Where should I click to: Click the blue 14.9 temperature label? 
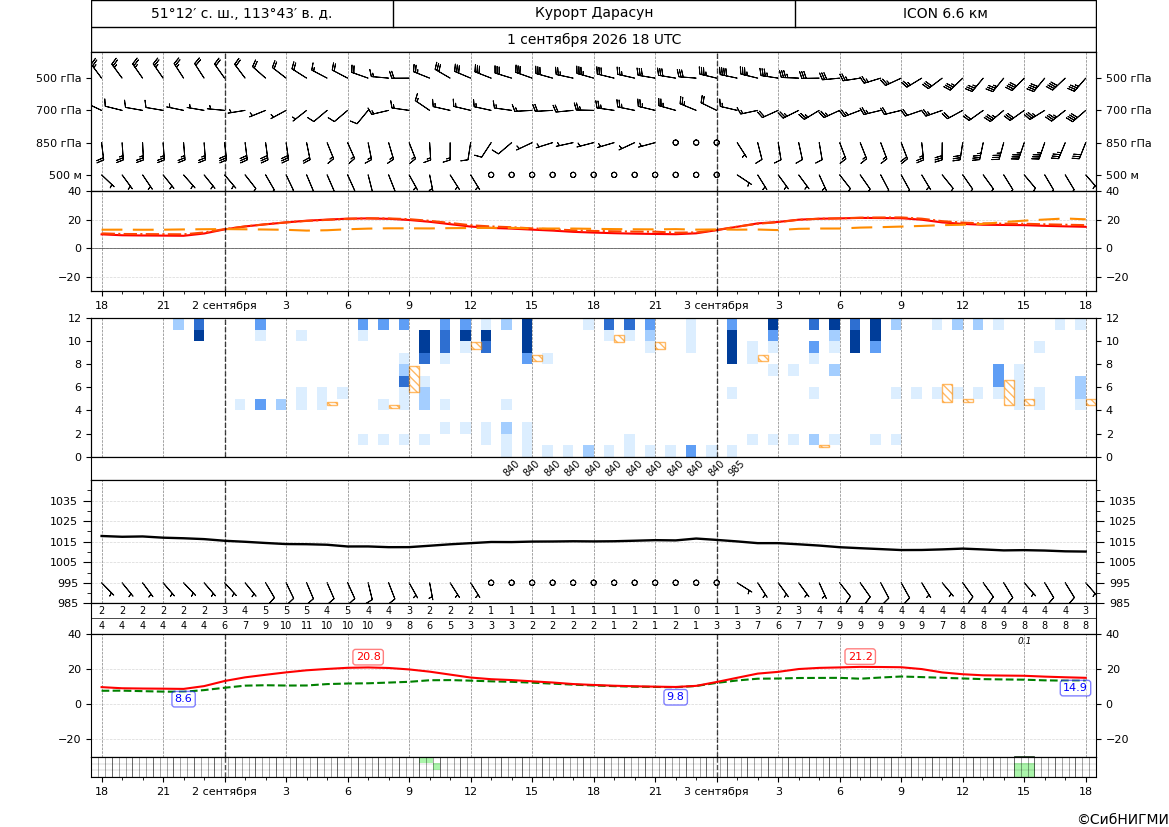tap(1074, 688)
